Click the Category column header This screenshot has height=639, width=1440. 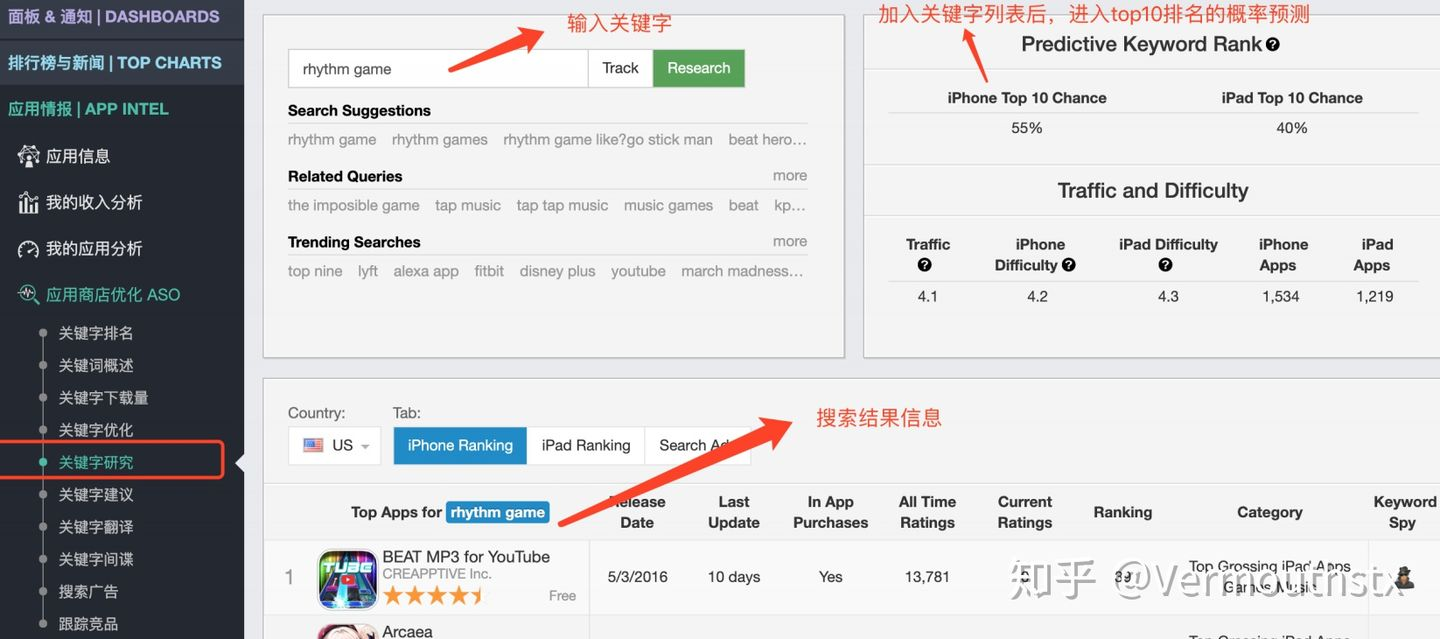(1269, 512)
